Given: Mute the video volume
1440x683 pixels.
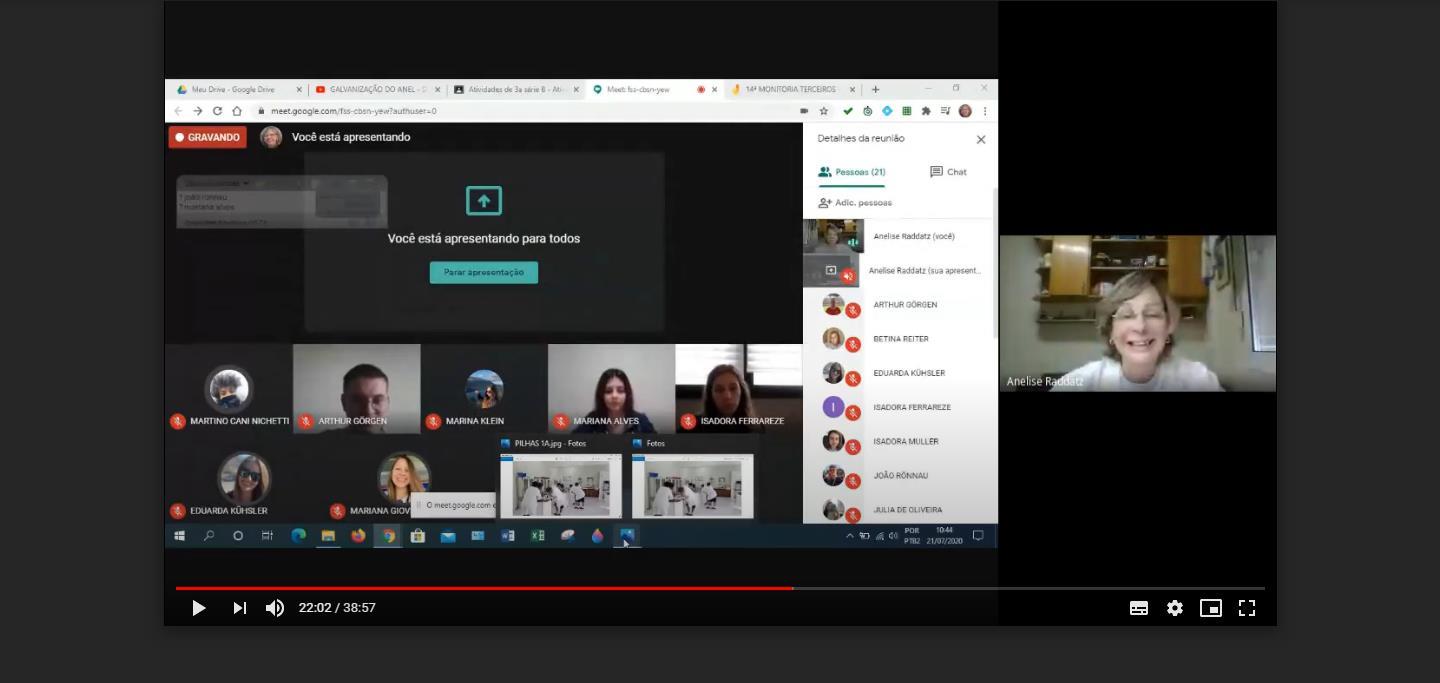Looking at the screenshot, I should point(274,608).
